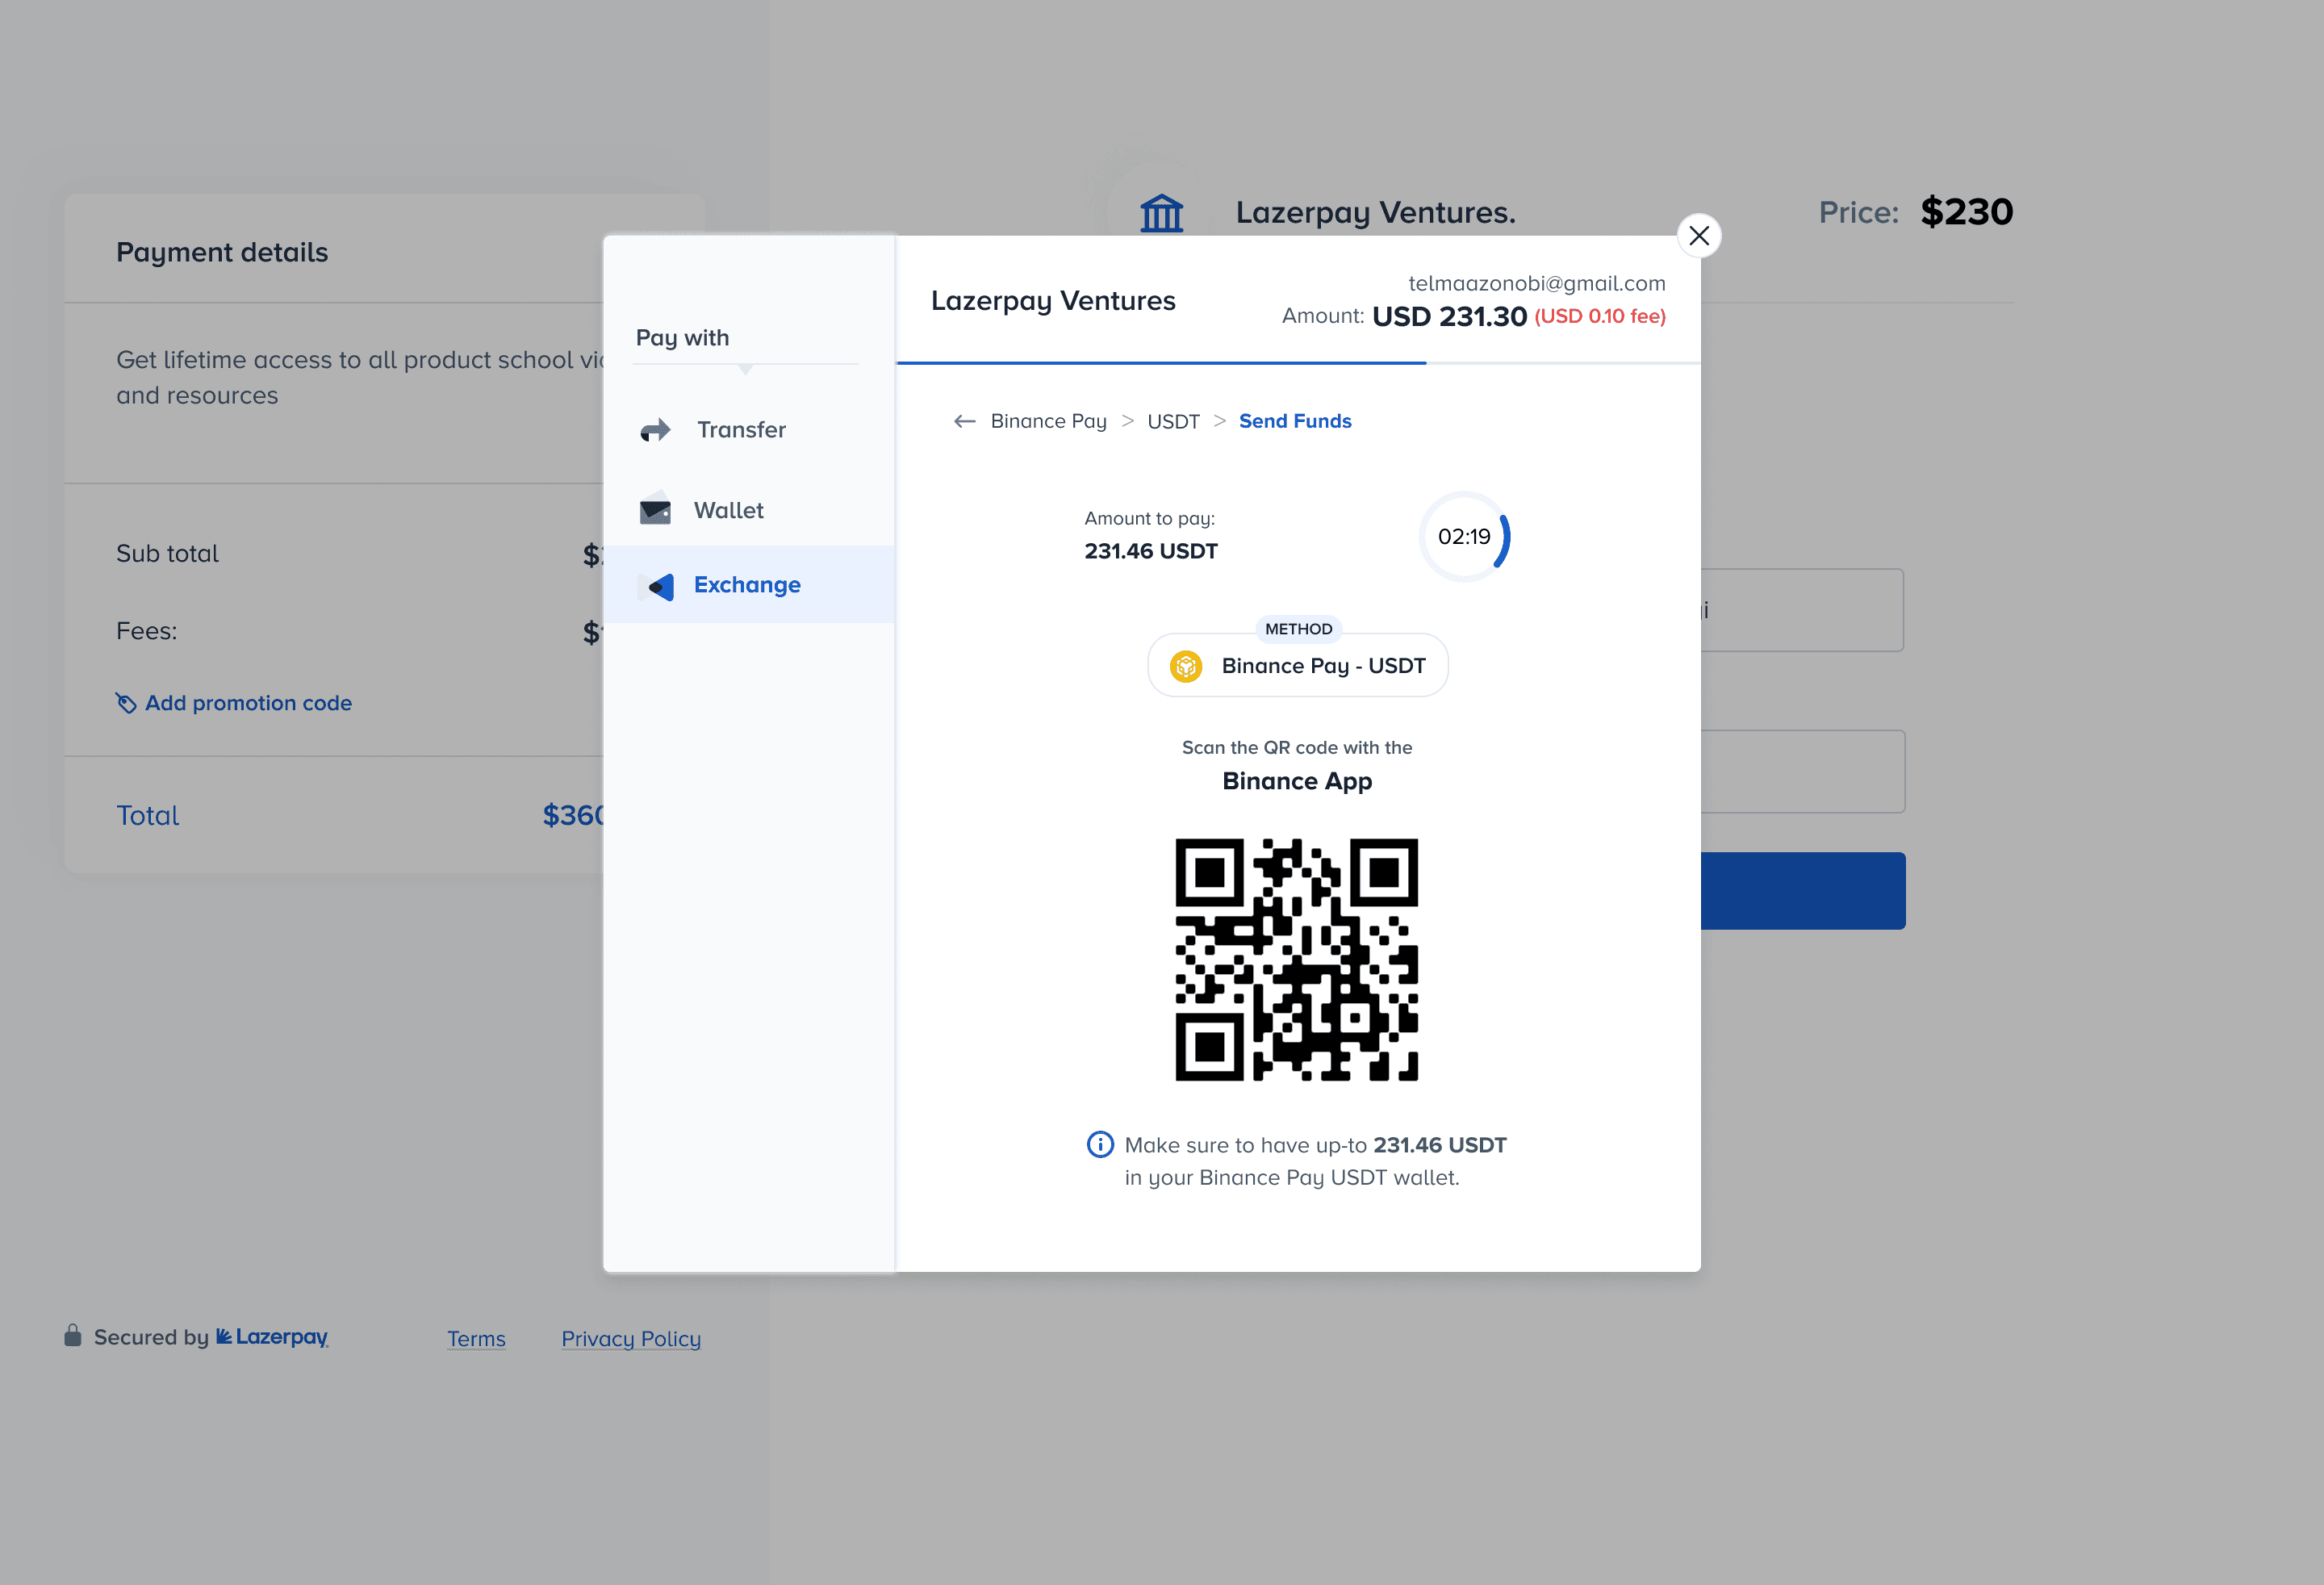Click Add promotion code link
The height and width of the screenshot is (1585, 2324).
pyautogui.click(x=248, y=703)
